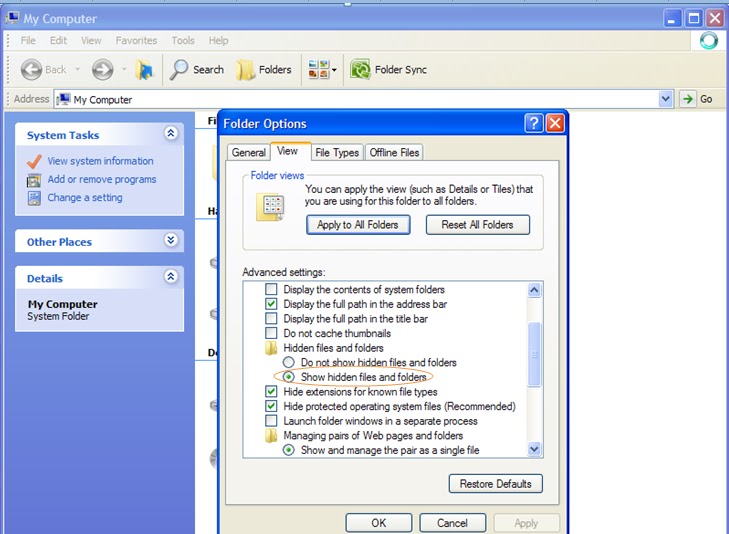The height and width of the screenshot is (534, 729).
Task: Click the My Computer icon in address bar
Action: (64, 99)
